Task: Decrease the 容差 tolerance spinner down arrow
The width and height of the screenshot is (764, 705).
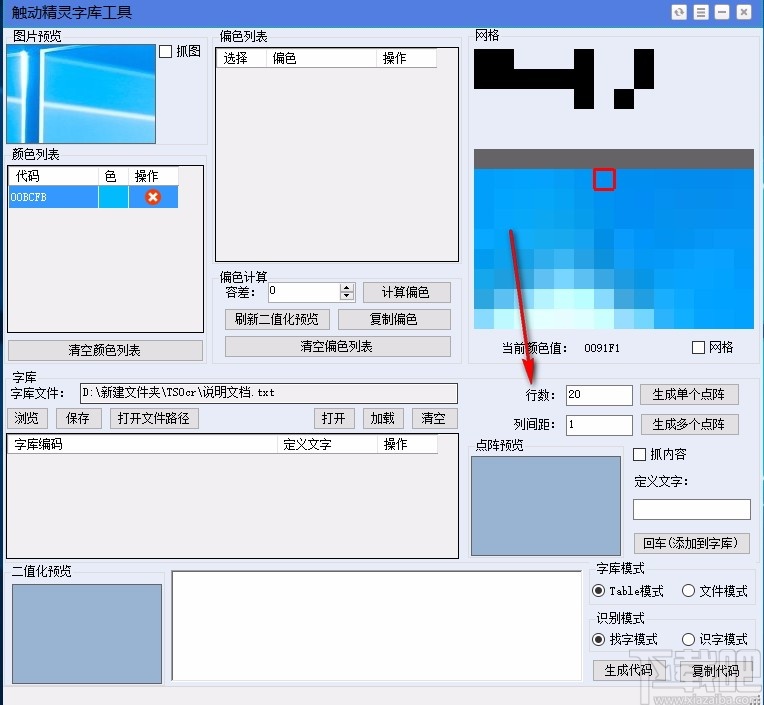Action: coord(346,296)
